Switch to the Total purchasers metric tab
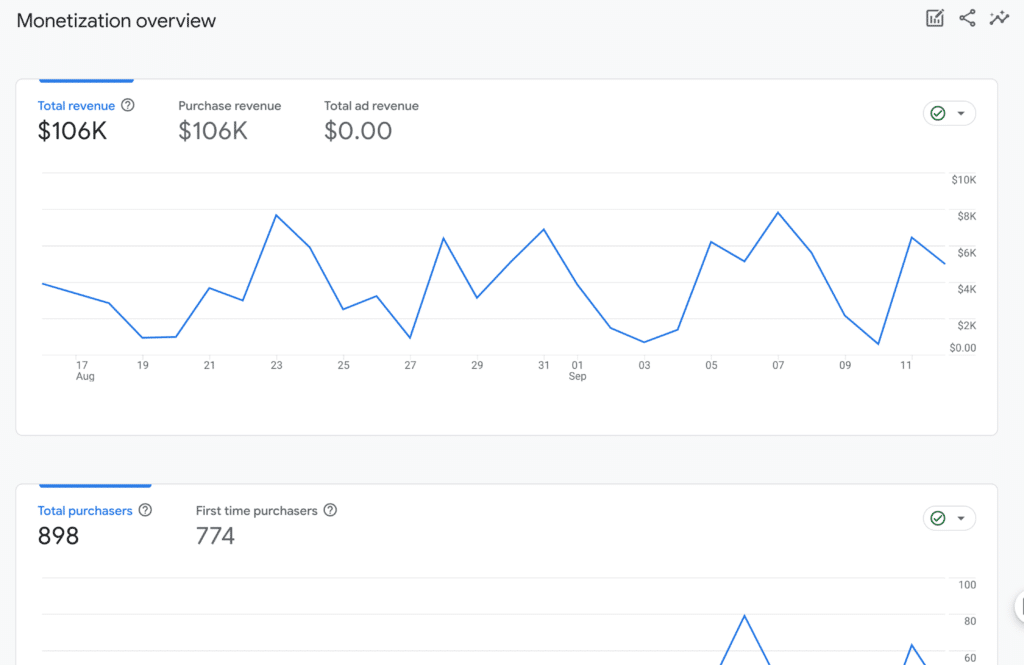This screenshot has width=1024, height=665. pos(85,510)
